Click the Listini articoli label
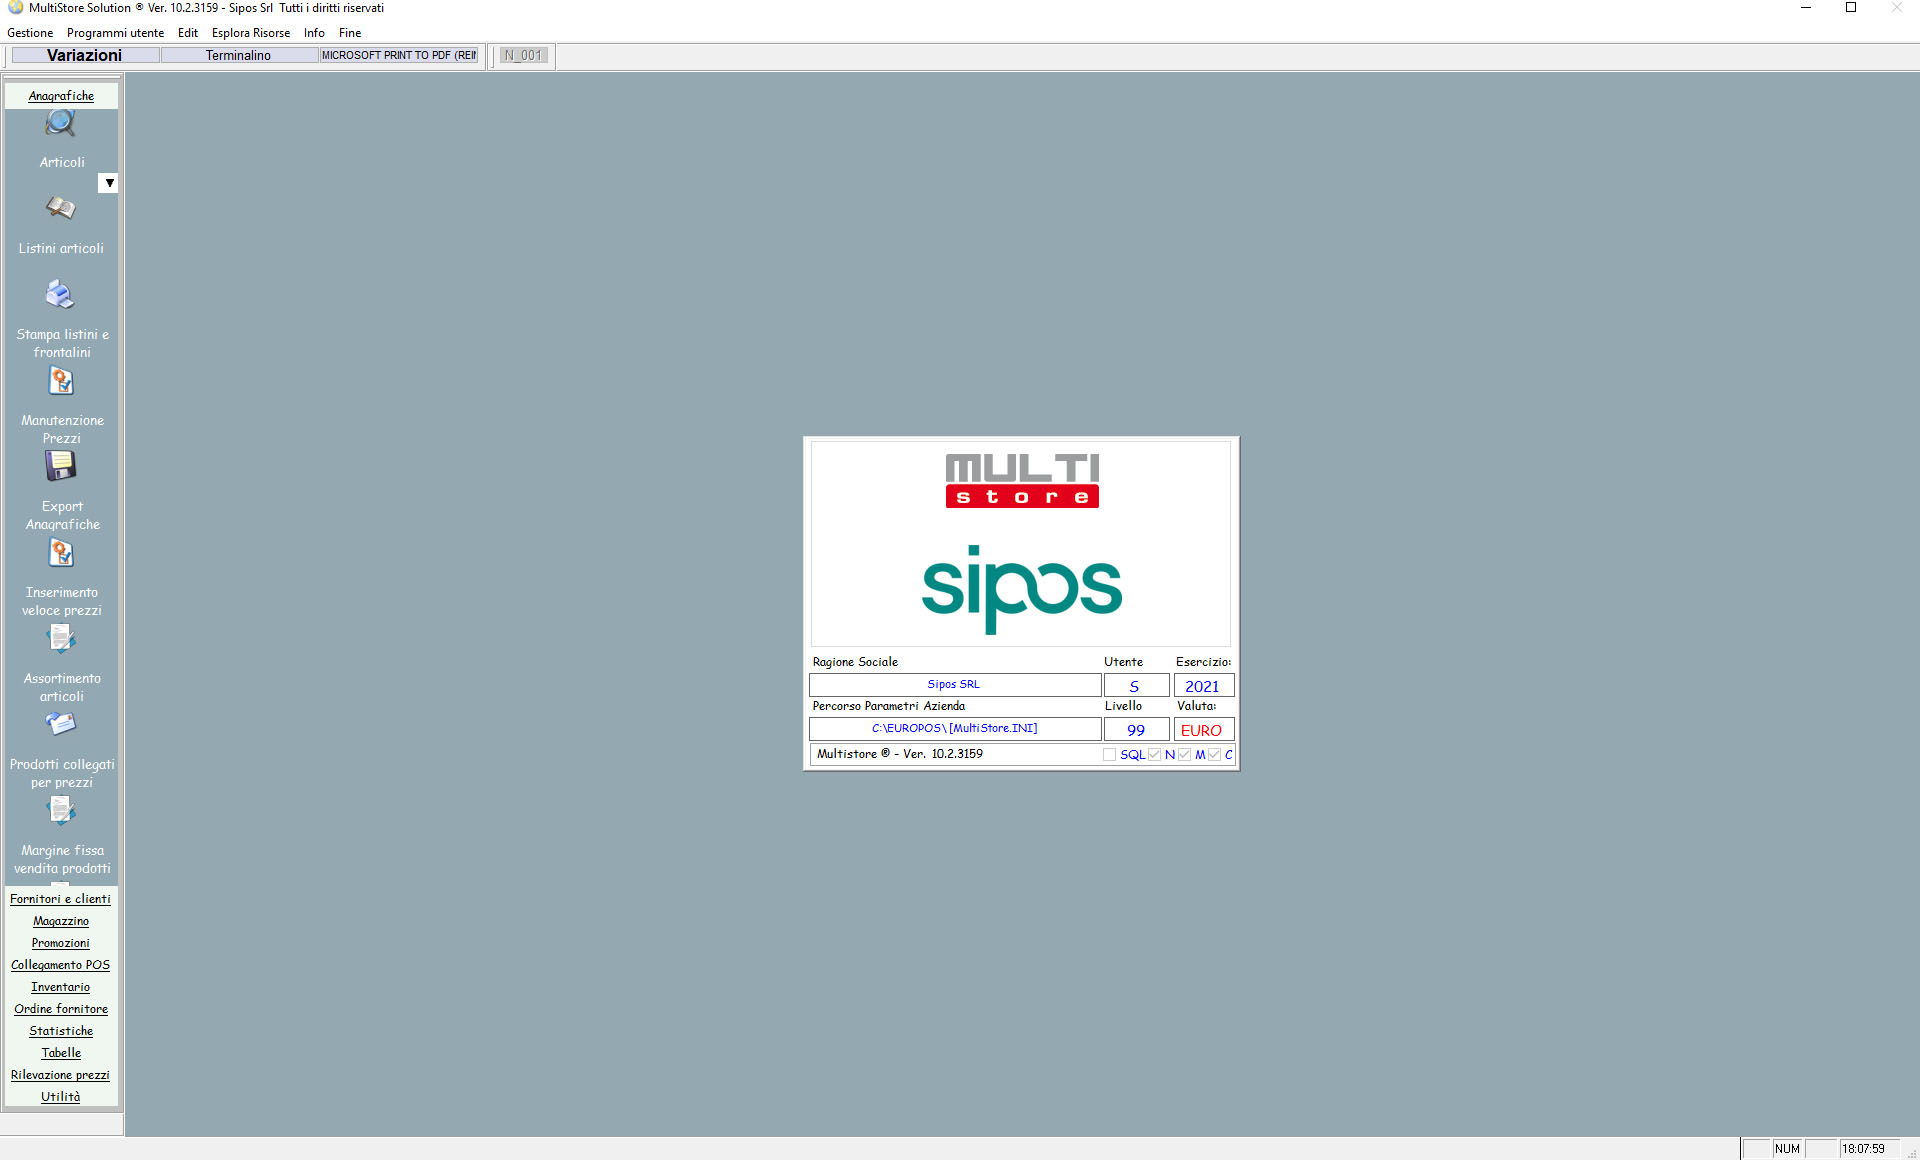Image resolution: width=1920 pixels, height=1160 pixels. point(61,248)
